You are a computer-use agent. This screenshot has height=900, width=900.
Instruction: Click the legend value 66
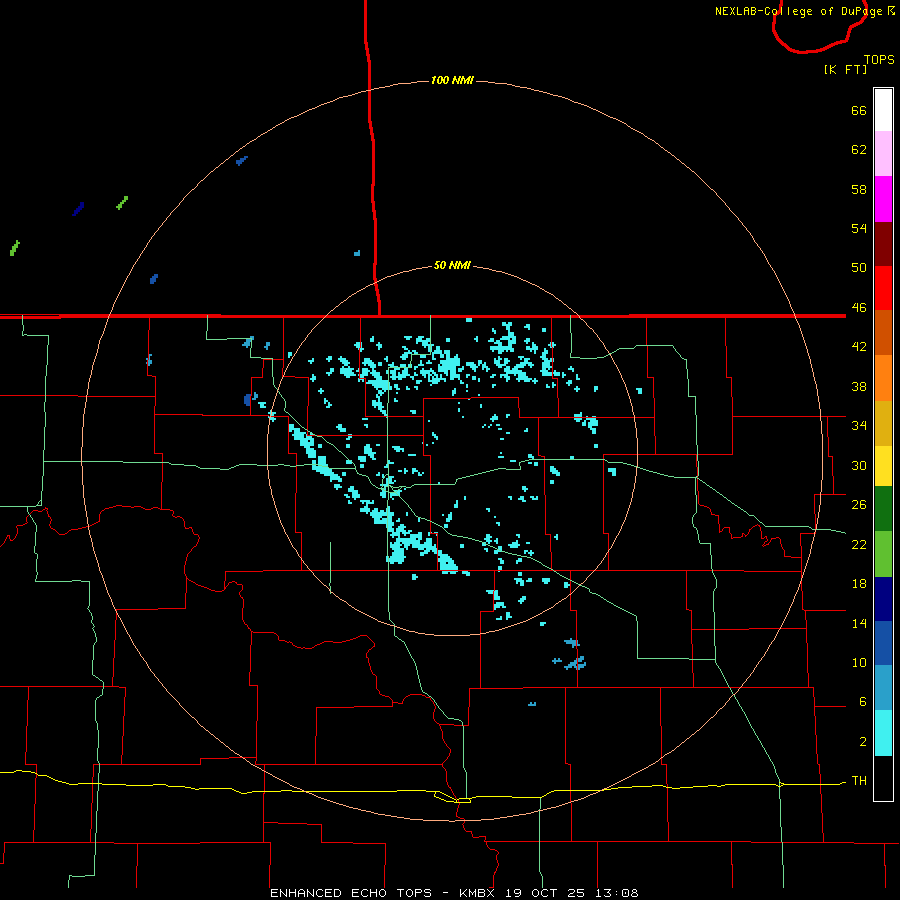tap(859, 110)
